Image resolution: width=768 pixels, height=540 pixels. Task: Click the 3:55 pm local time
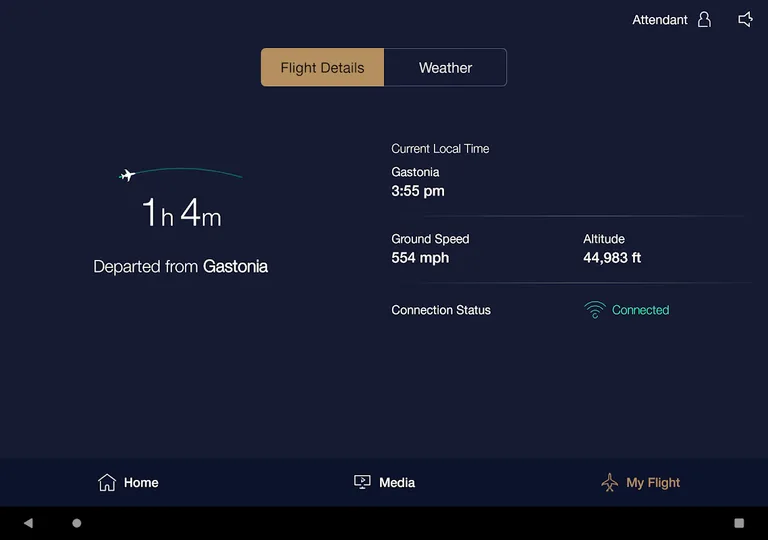pos(418,191)
